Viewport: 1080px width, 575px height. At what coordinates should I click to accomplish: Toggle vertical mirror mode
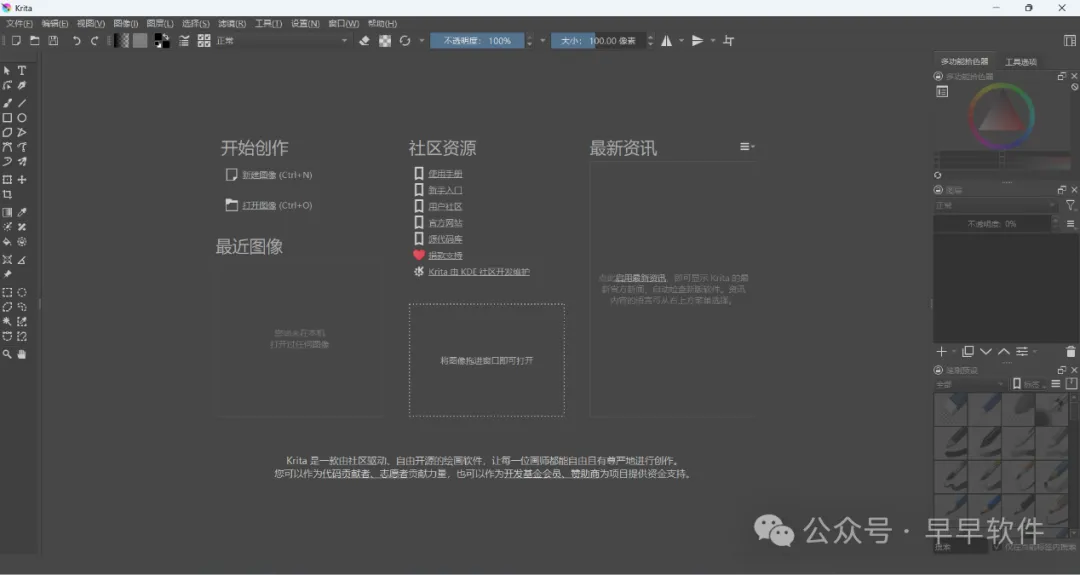click(x=698, y=41)
